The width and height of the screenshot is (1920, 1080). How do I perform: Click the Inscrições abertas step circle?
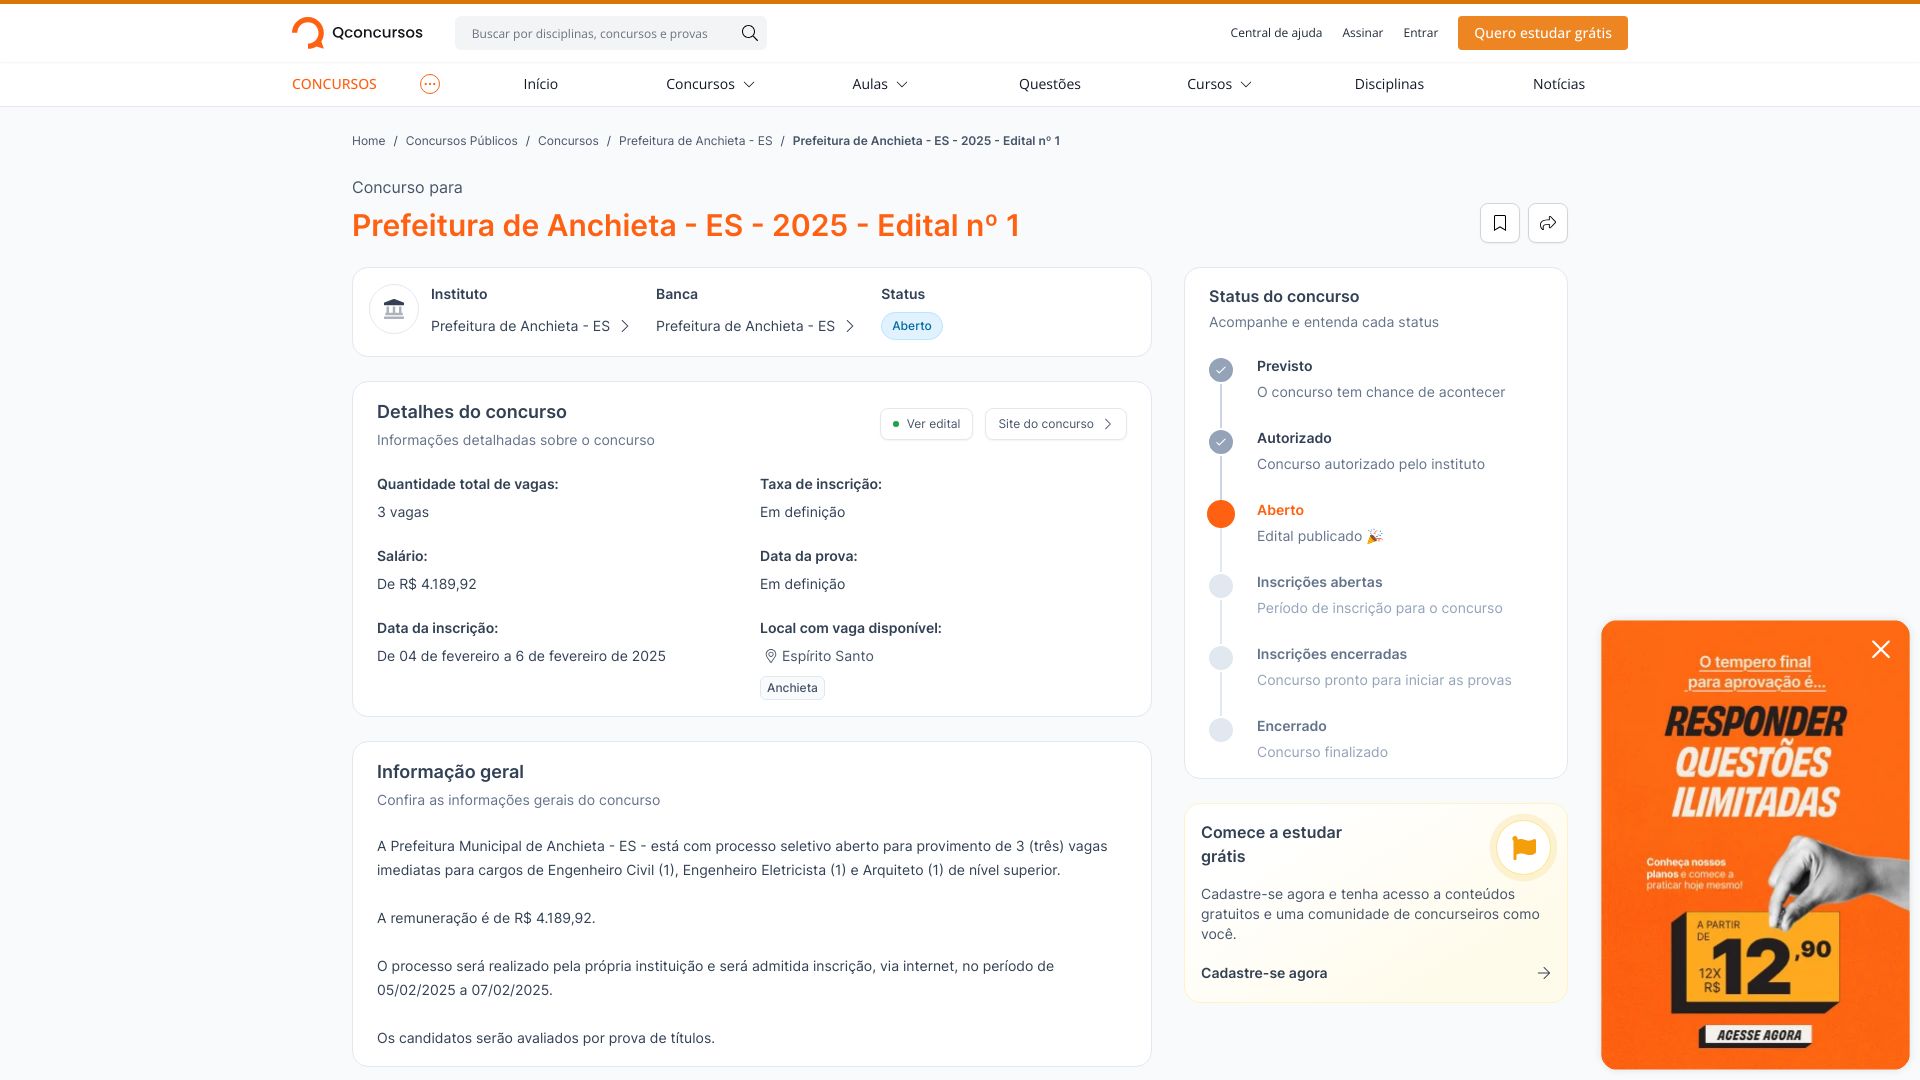click(1221, 586)
